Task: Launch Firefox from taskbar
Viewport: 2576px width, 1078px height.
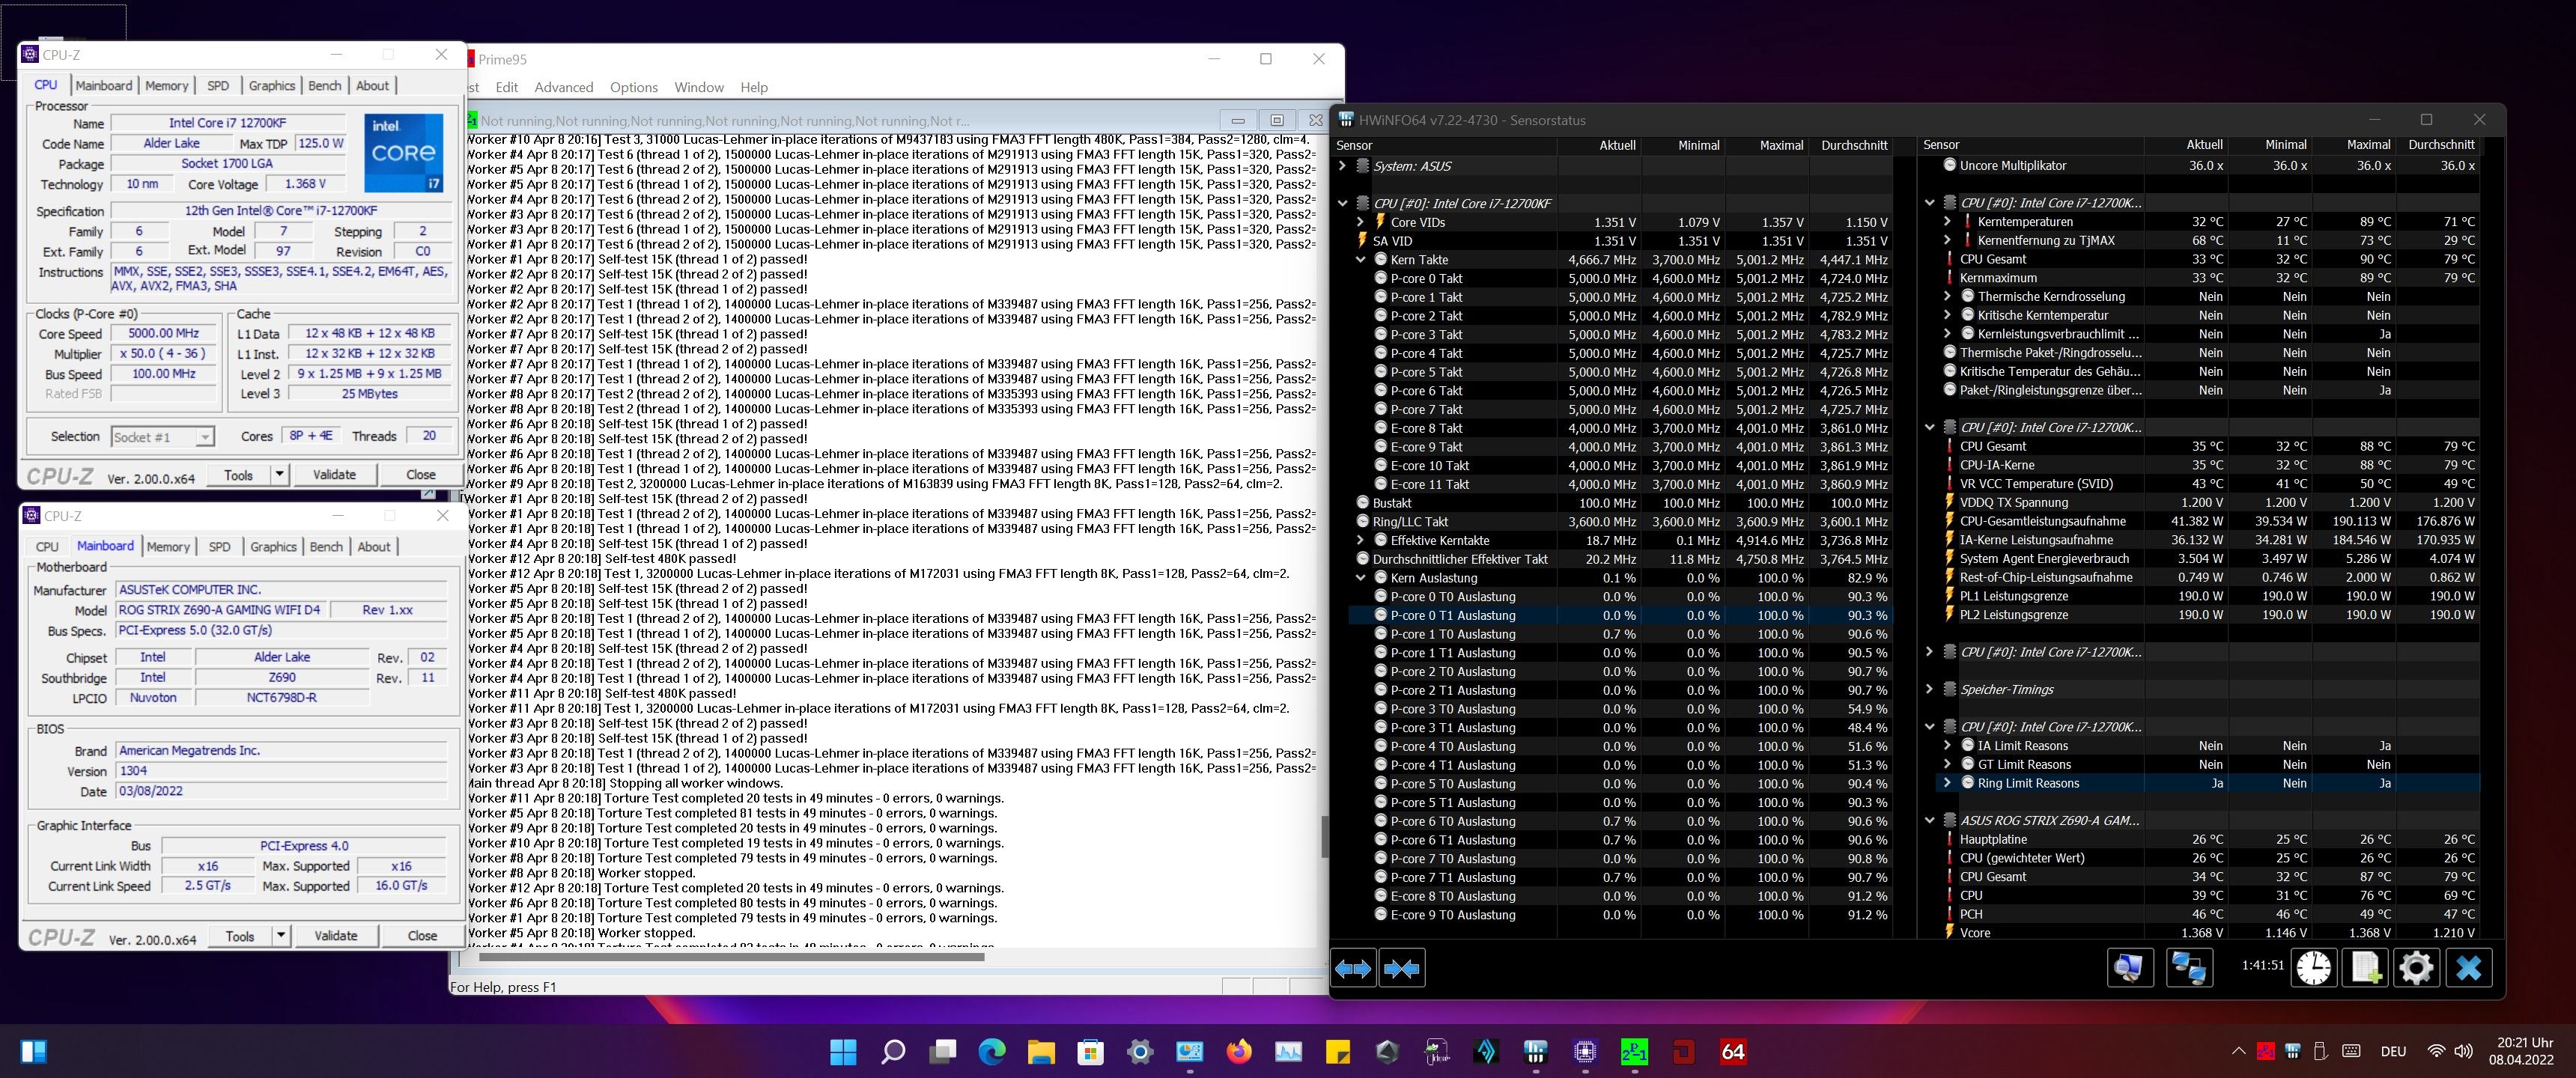Action: [x=1239, y=1051]
